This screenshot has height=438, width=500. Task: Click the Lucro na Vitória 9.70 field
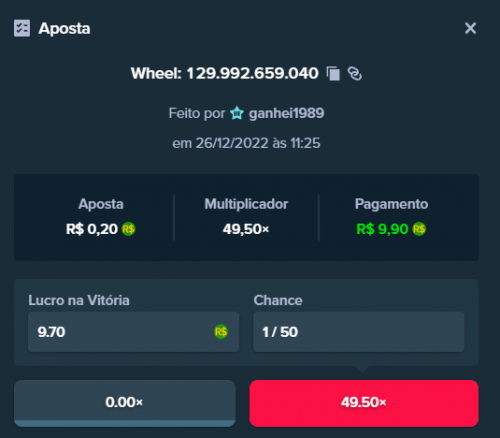tap(133, 332)
